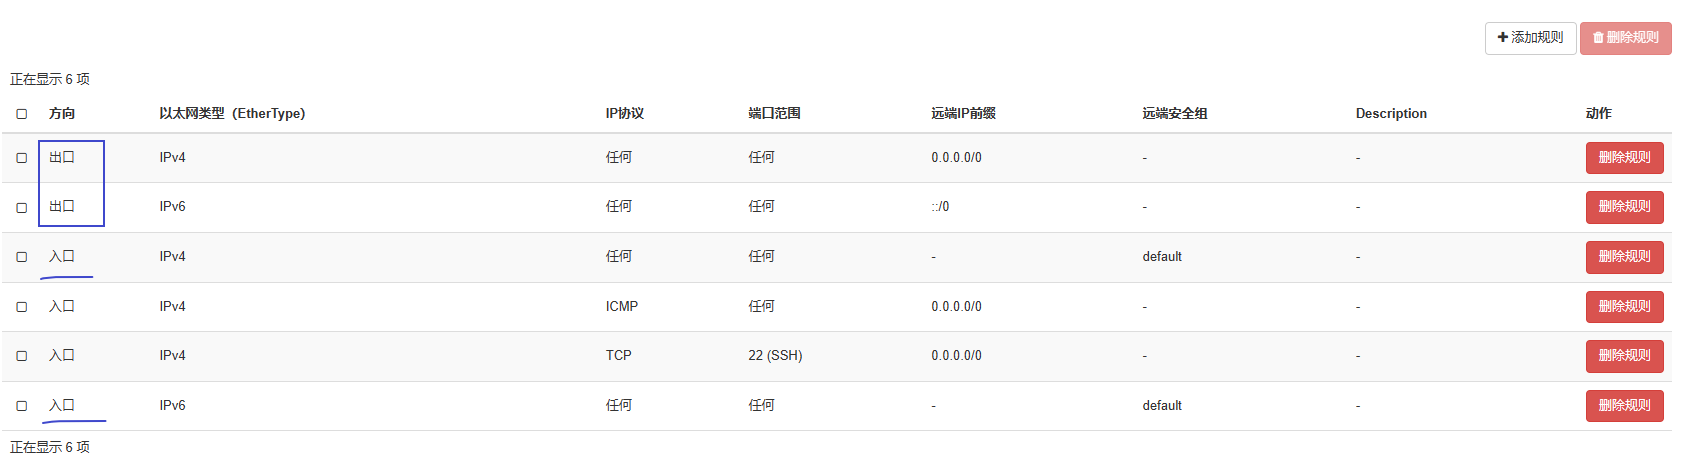Select checkbox for the ICMP ingress rule

(22, 307)
